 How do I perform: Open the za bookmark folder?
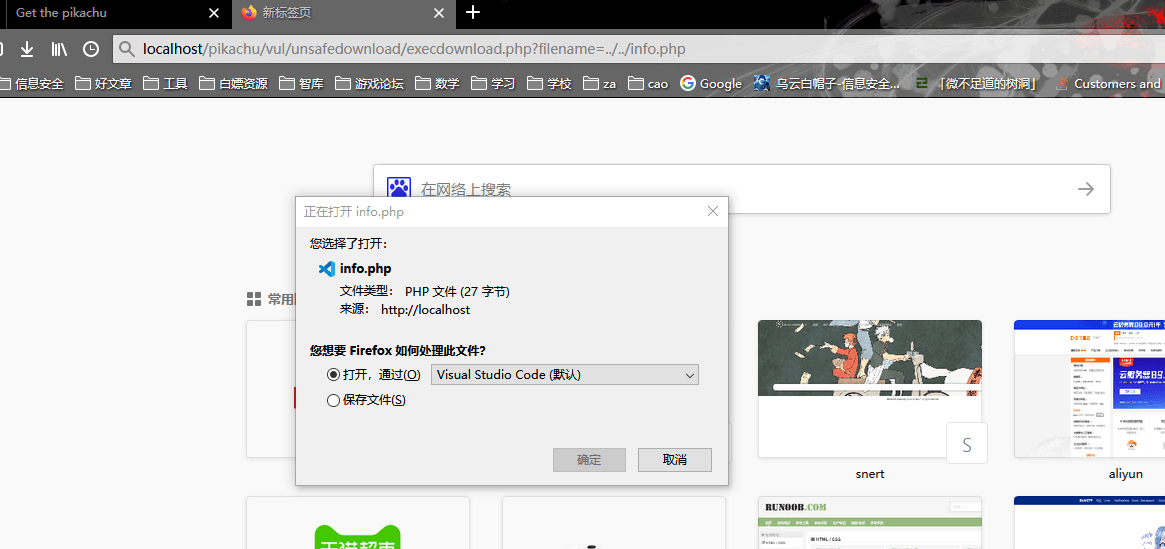600,83
